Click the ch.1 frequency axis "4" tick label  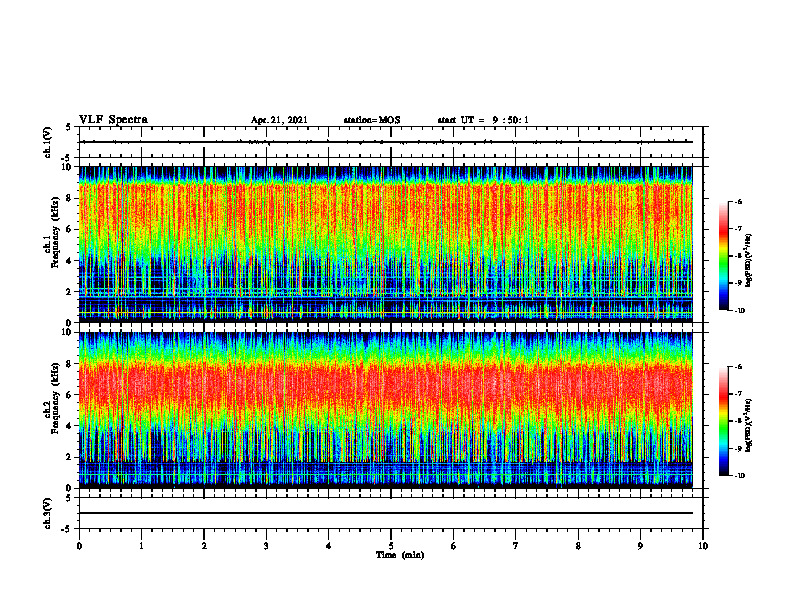click(x=70, y=261)
